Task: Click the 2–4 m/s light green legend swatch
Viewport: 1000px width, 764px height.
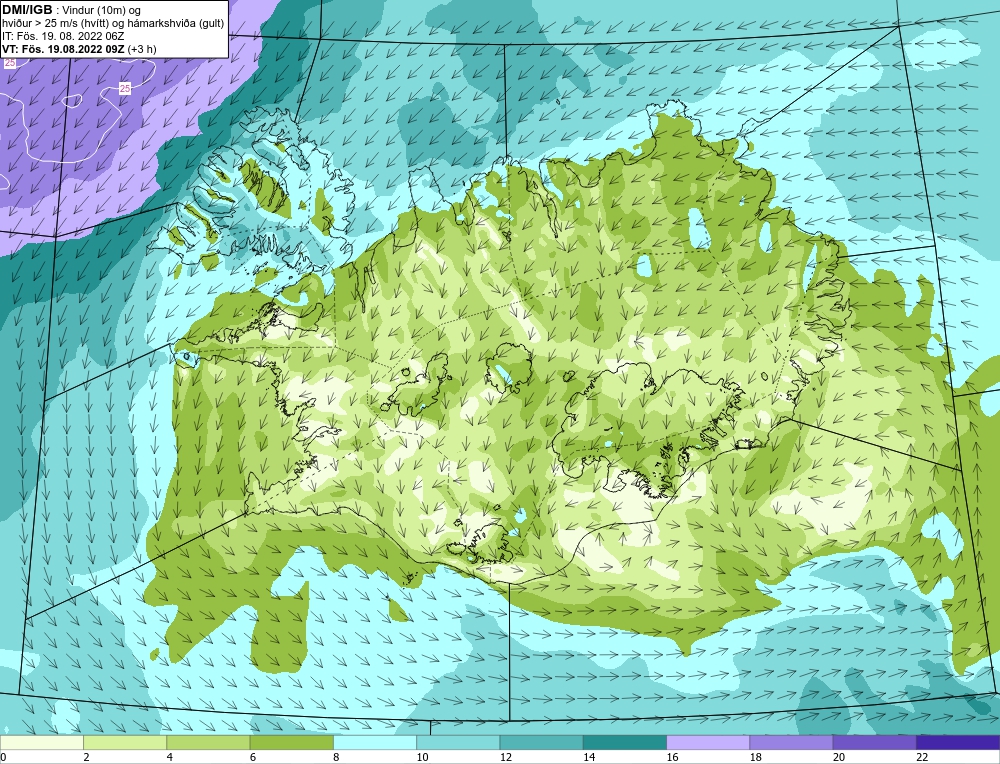Action: (x=125, y=742)
